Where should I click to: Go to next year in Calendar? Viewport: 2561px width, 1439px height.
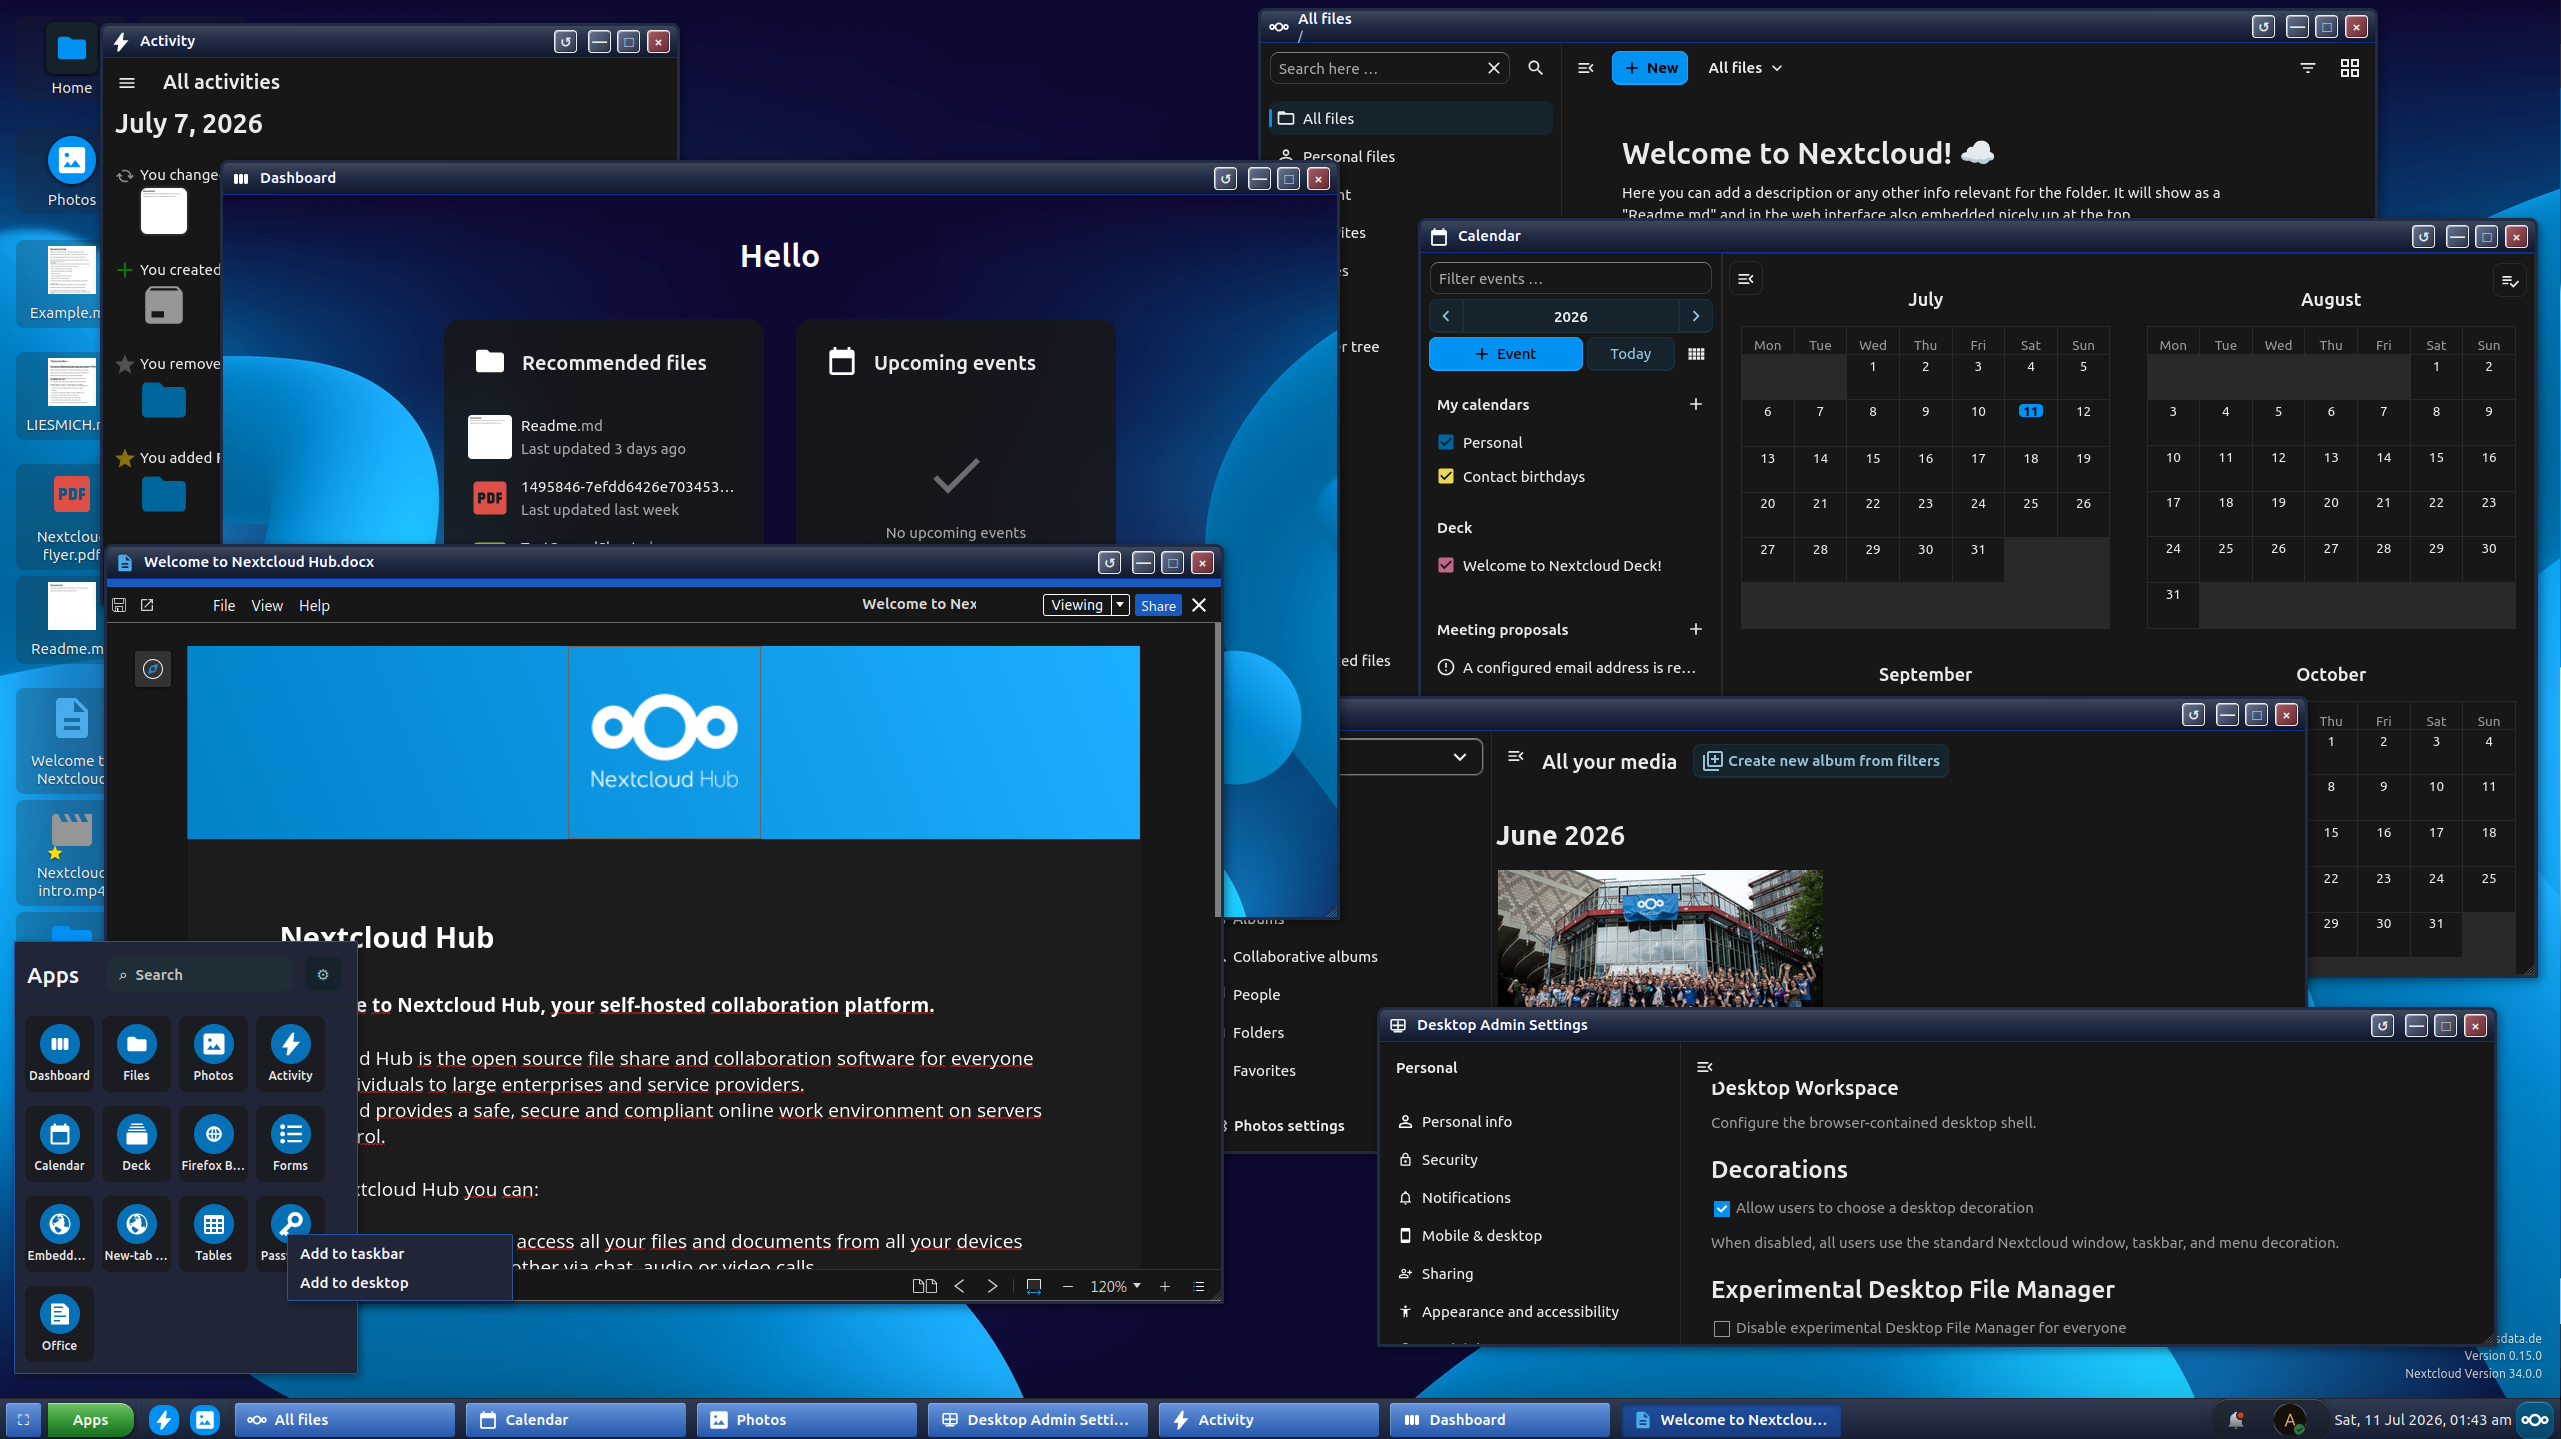pyautogui.click(x=1696, y=316)
